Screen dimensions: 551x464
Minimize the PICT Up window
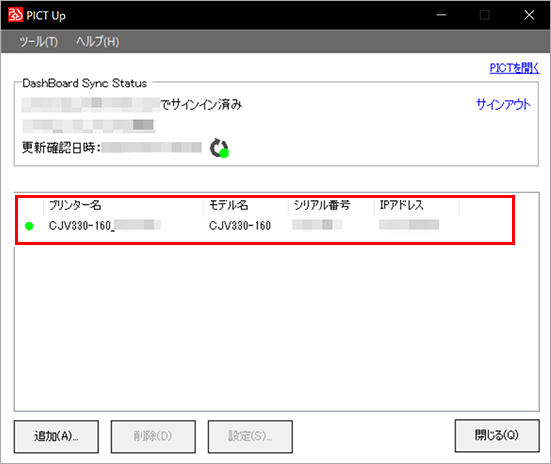441,15
